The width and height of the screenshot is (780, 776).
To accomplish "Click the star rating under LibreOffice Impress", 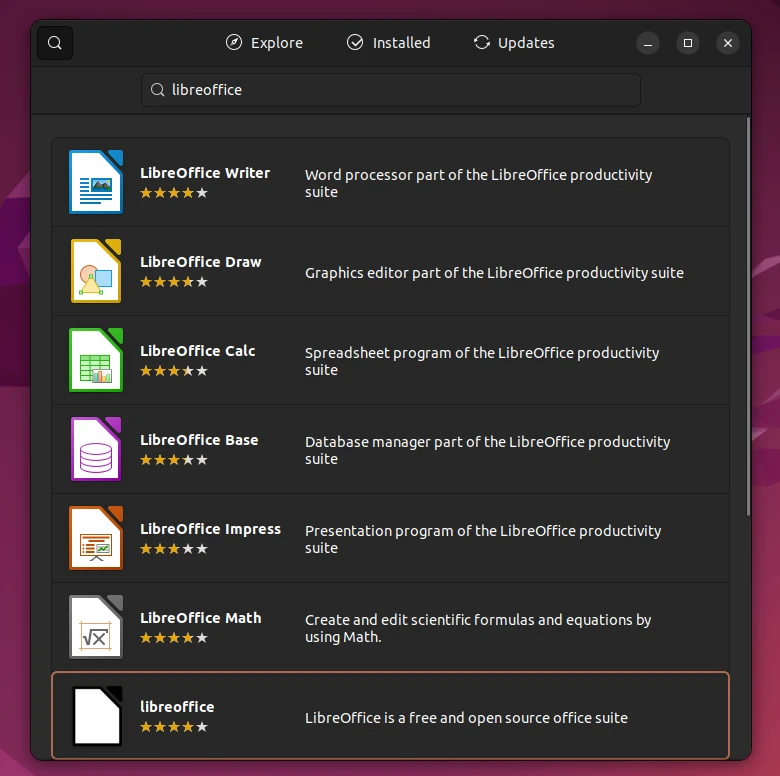I will coord(174,549).
